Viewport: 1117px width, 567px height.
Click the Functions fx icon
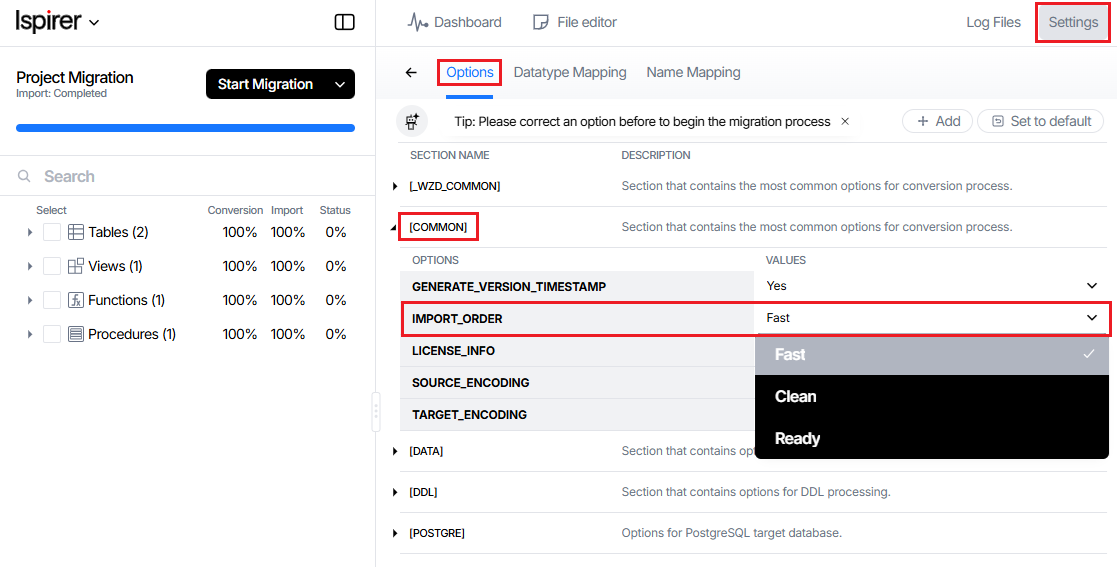click(76, 300)
